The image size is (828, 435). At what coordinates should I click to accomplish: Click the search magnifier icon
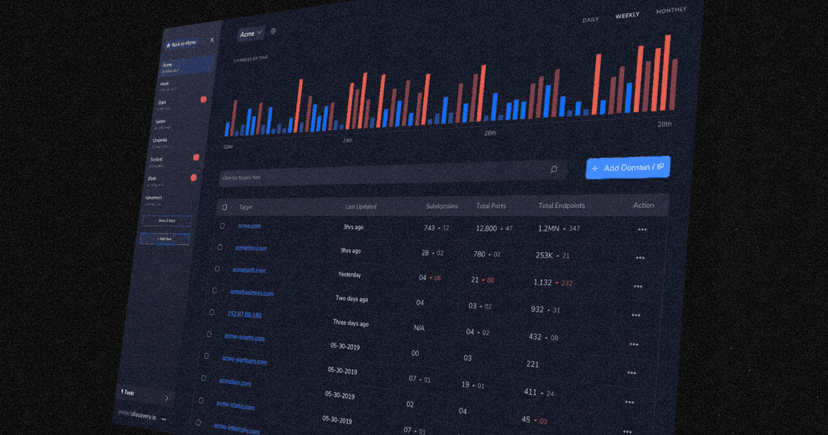553,170
